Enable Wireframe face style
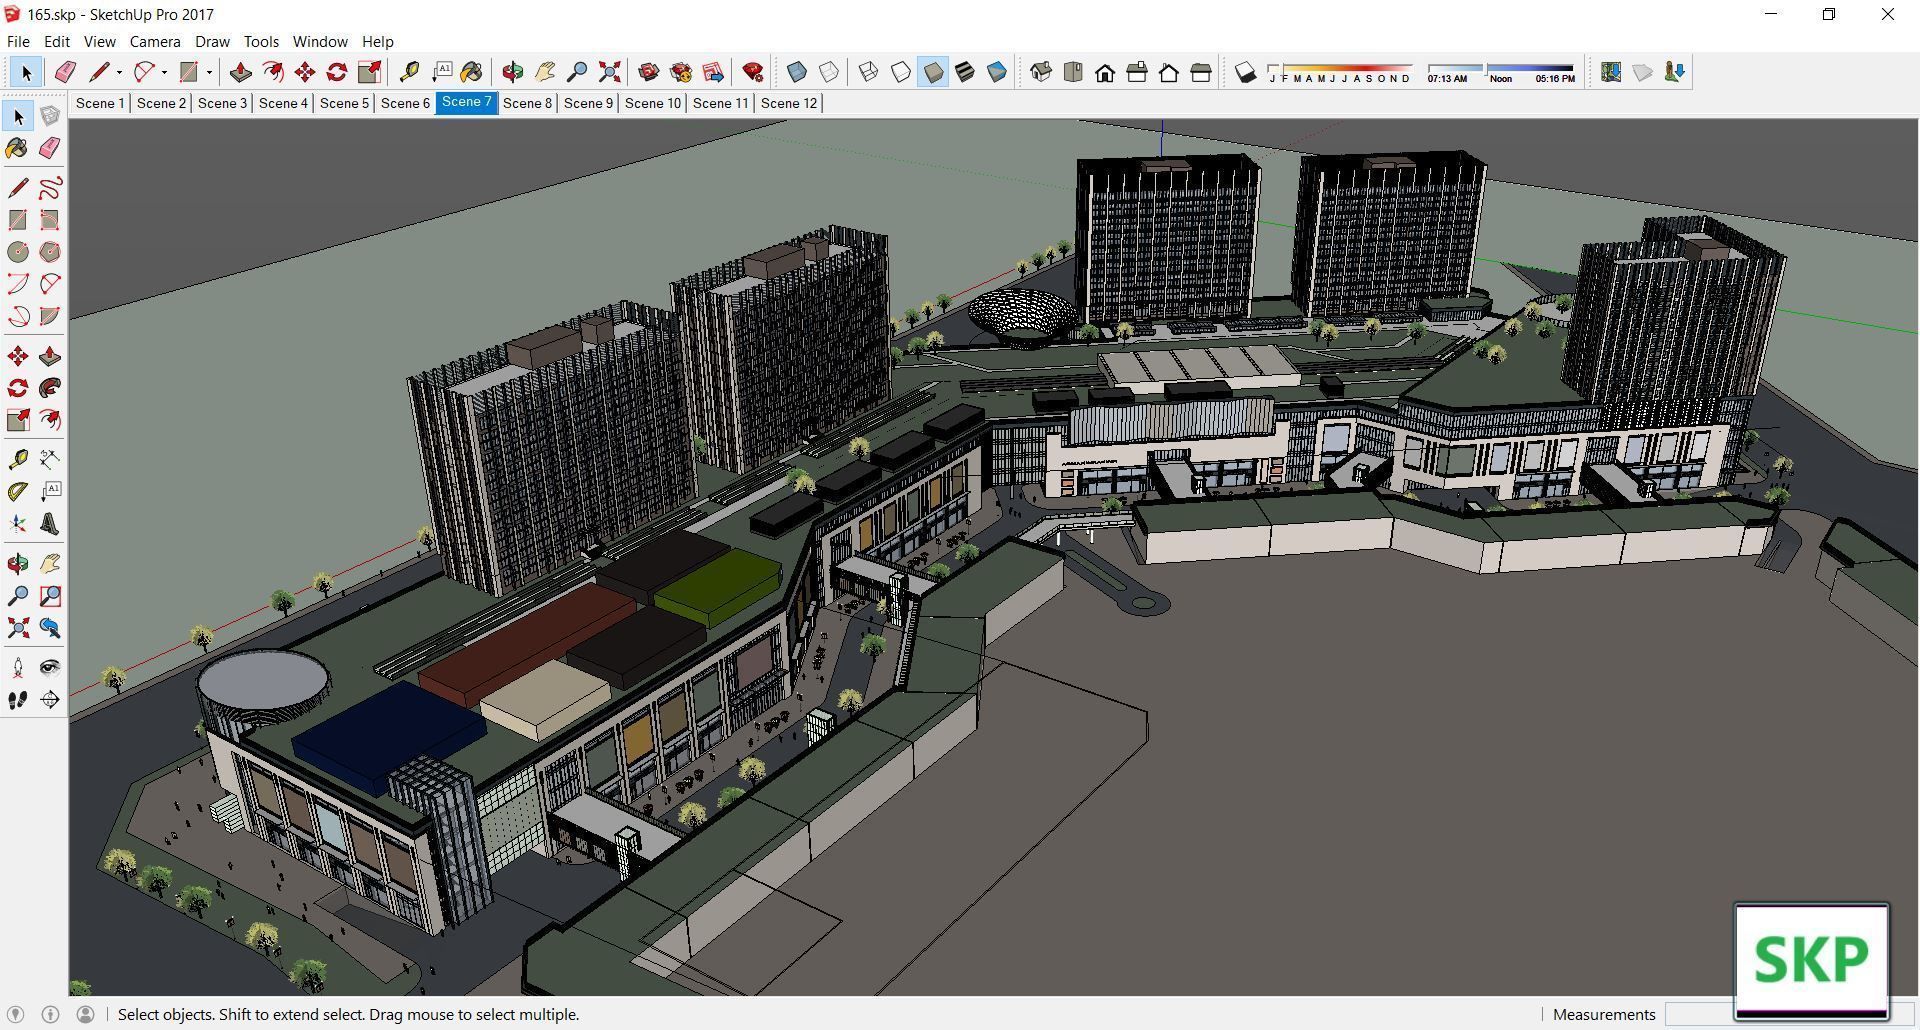The width and height of the screenshot is (1920, 1030). point(869,72)
